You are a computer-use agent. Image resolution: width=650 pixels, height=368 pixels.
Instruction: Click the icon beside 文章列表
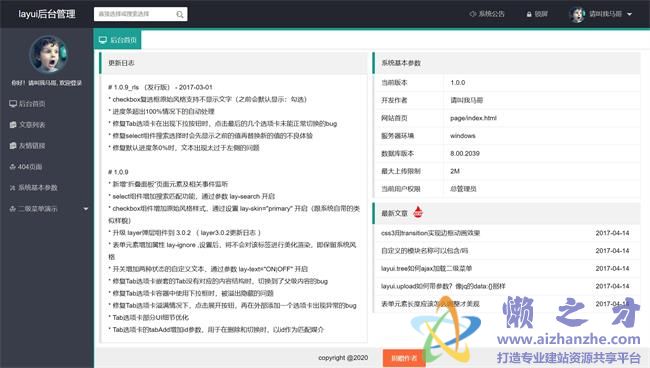(13, 125)
